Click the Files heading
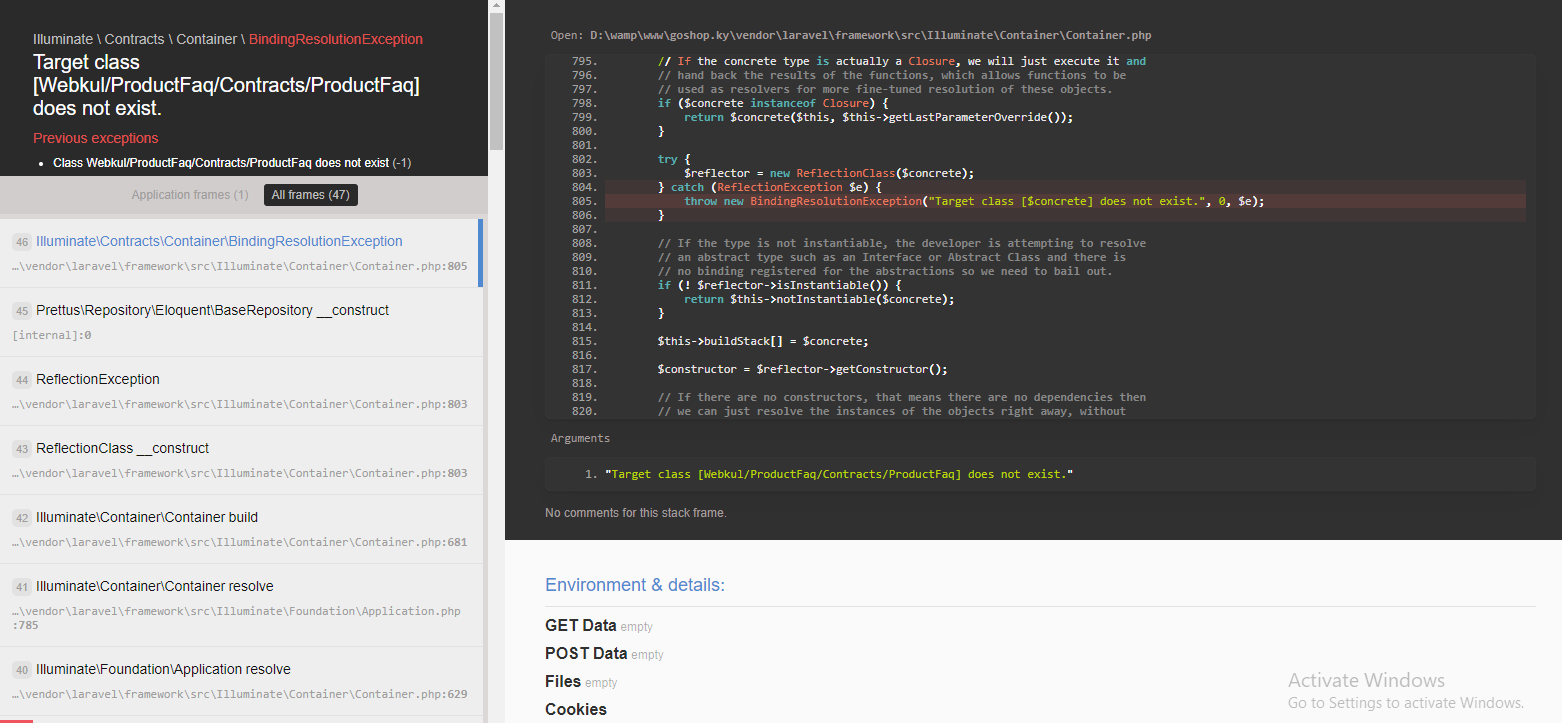Image resolution: width=1562 pixels, height=723 pixels. click(563, 682)
